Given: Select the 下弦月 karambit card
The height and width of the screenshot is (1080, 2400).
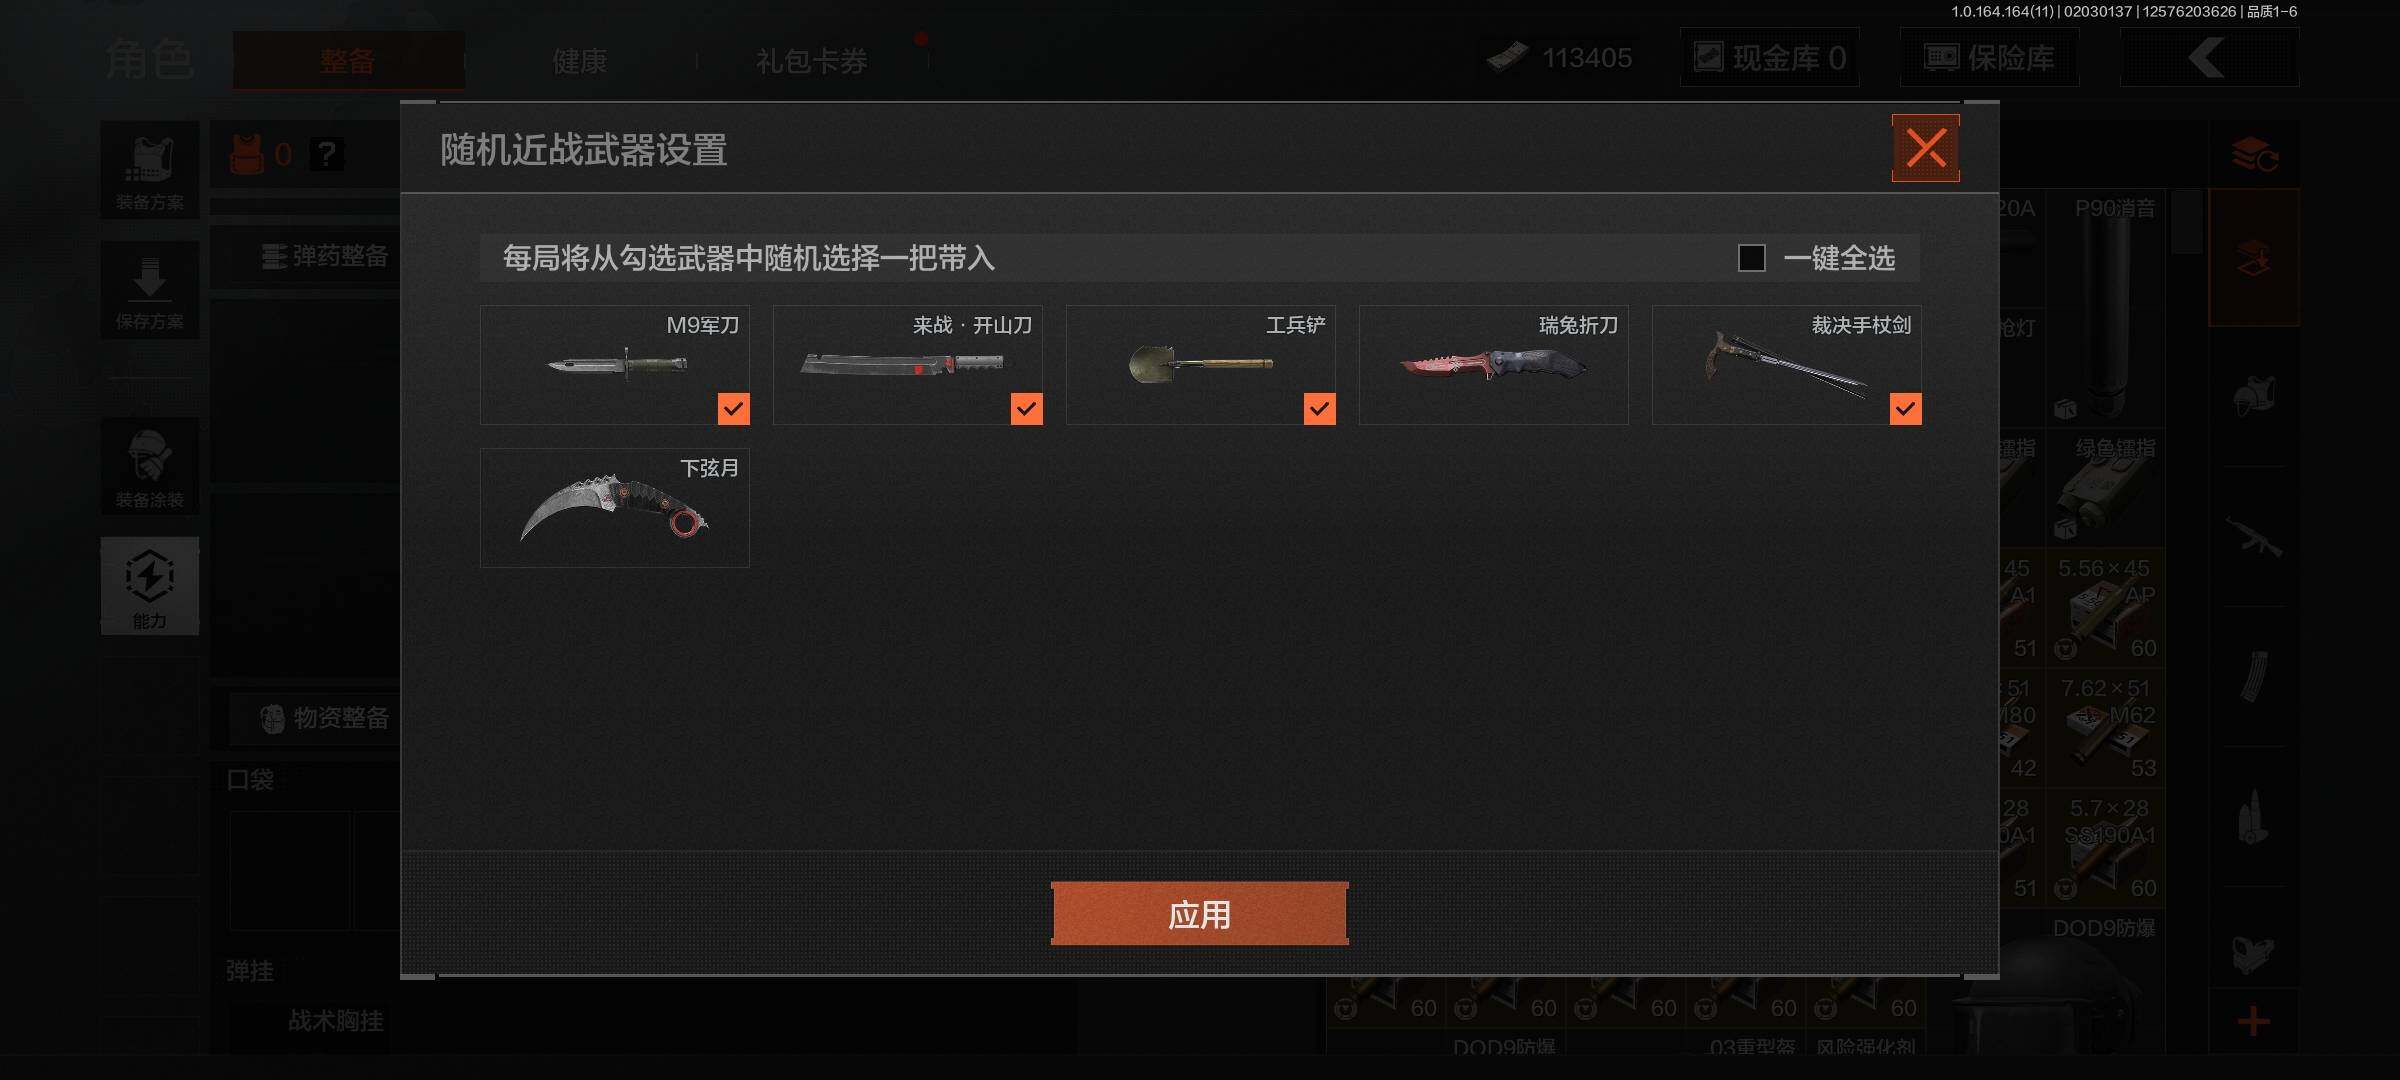Looking at the screenshot, I should (x=615, y=508).
